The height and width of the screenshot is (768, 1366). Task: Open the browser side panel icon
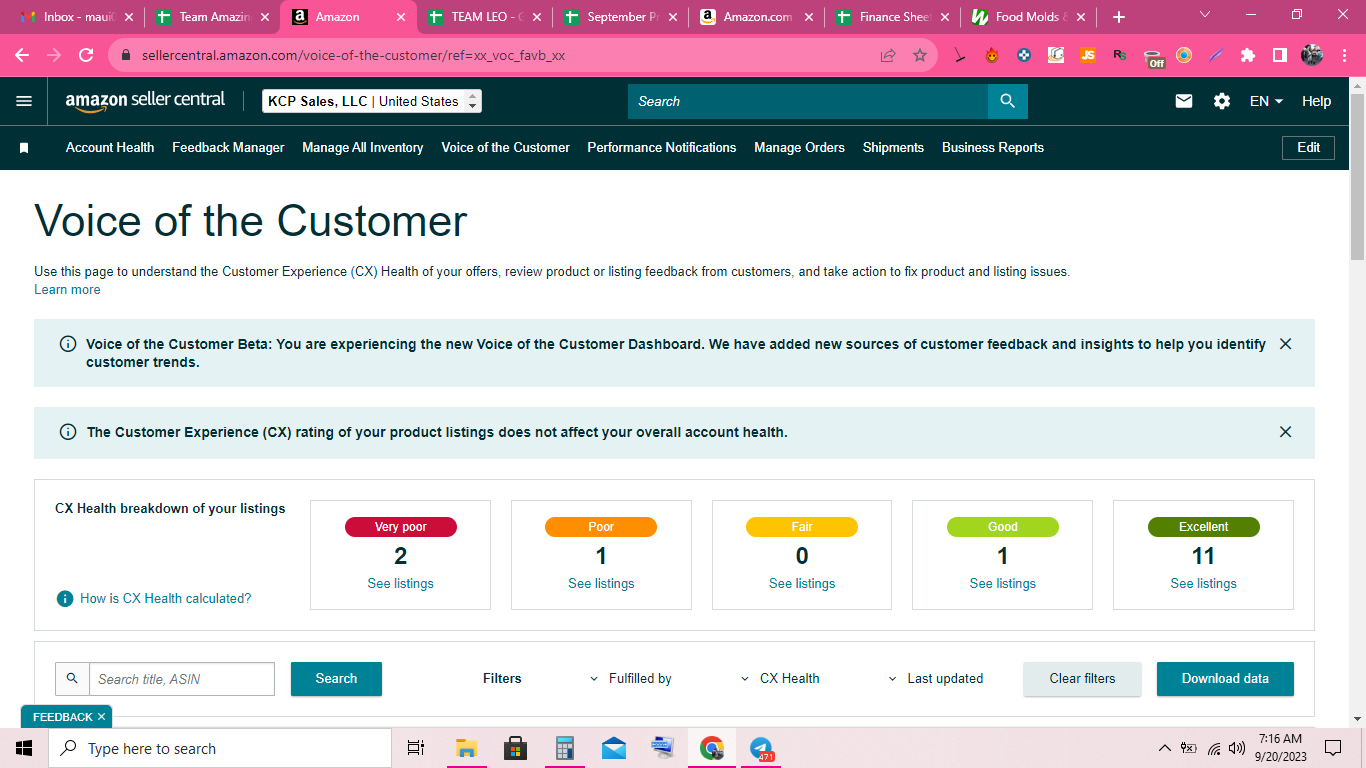1279,56
